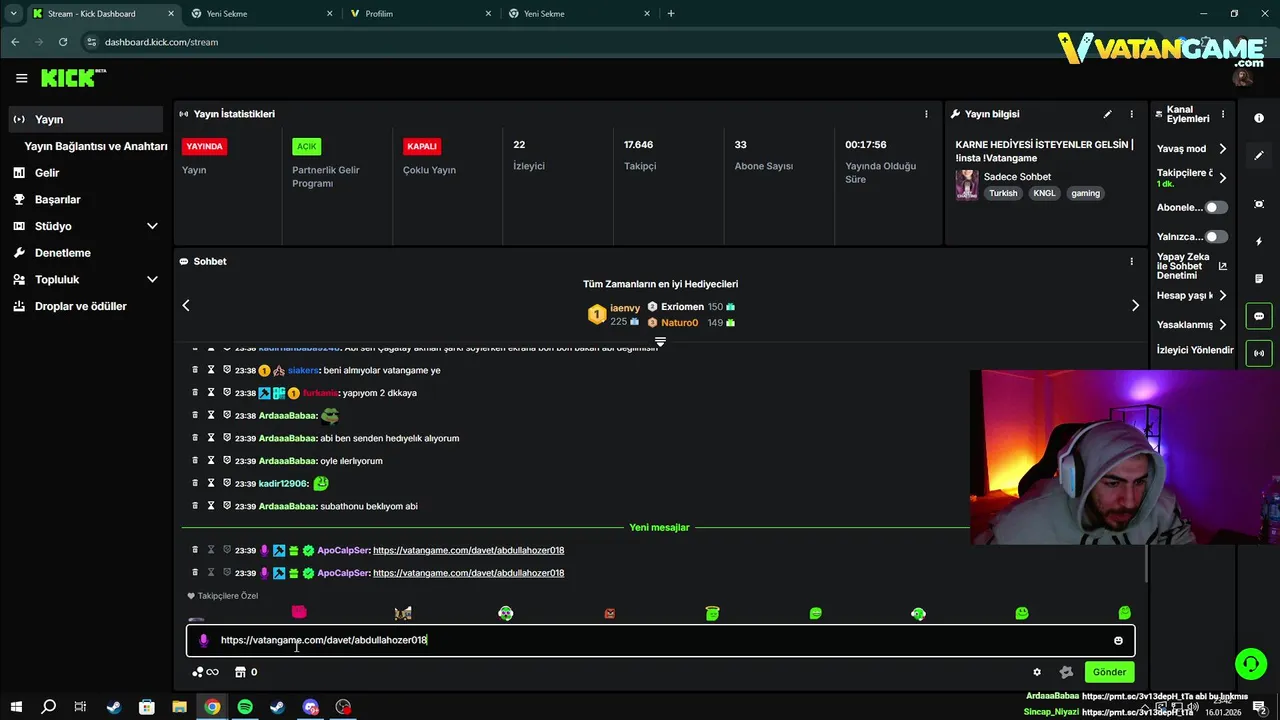
Task: Edit stream info with pencil icon
Action: pos(1107,114)
